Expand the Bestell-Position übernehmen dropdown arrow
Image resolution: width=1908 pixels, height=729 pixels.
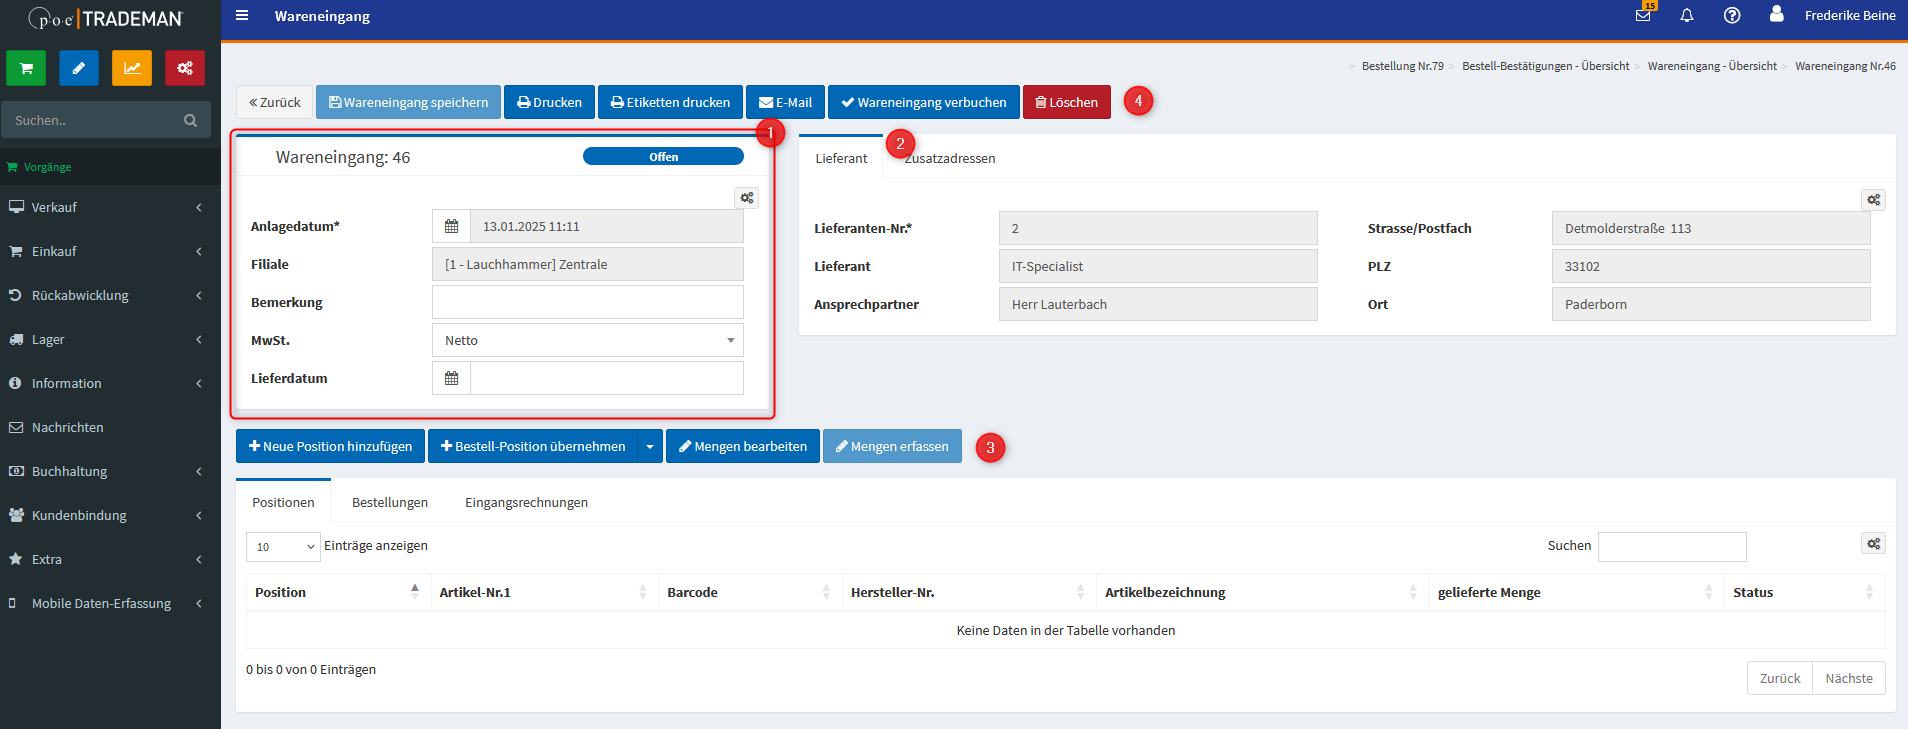click(x=650, y=447)
